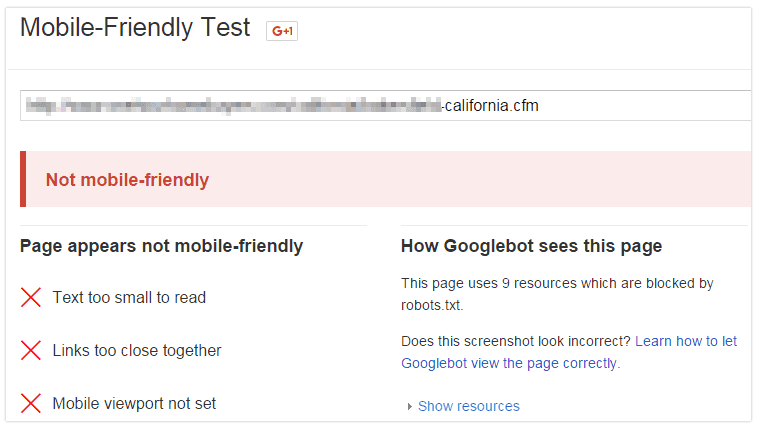This screenshot has height=428, width=758.
Task: Click Does this screenshot look incorrect text
Action: click(x=516, y=341)
